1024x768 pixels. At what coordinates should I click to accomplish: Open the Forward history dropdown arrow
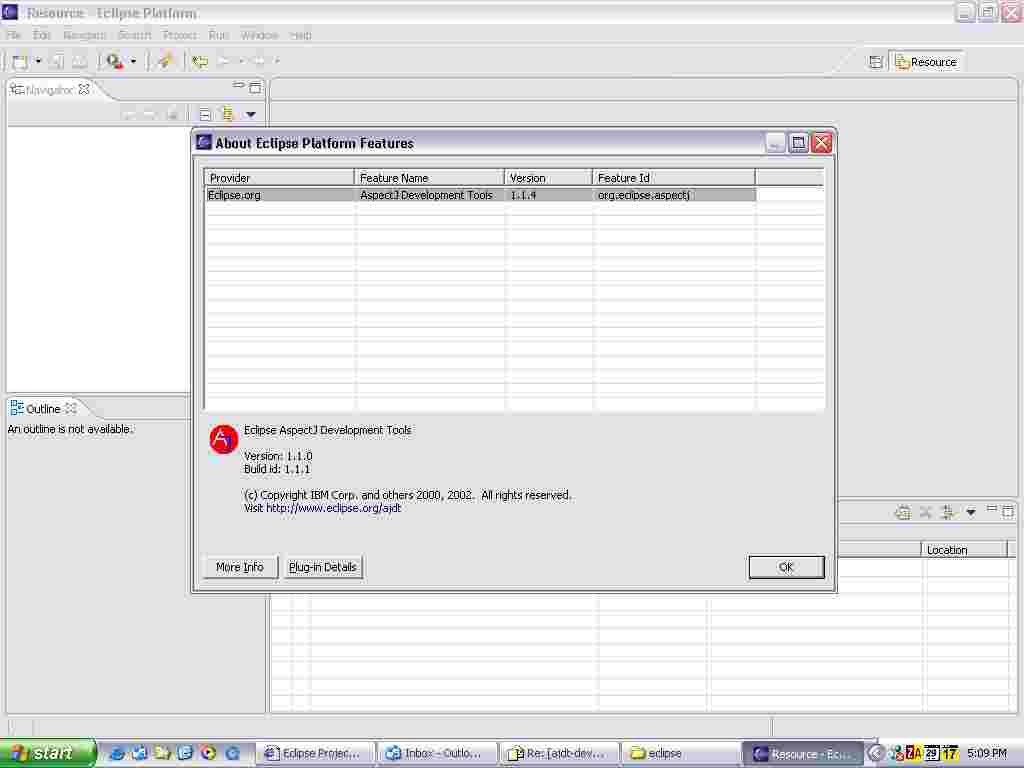click(x=277, y=62)
